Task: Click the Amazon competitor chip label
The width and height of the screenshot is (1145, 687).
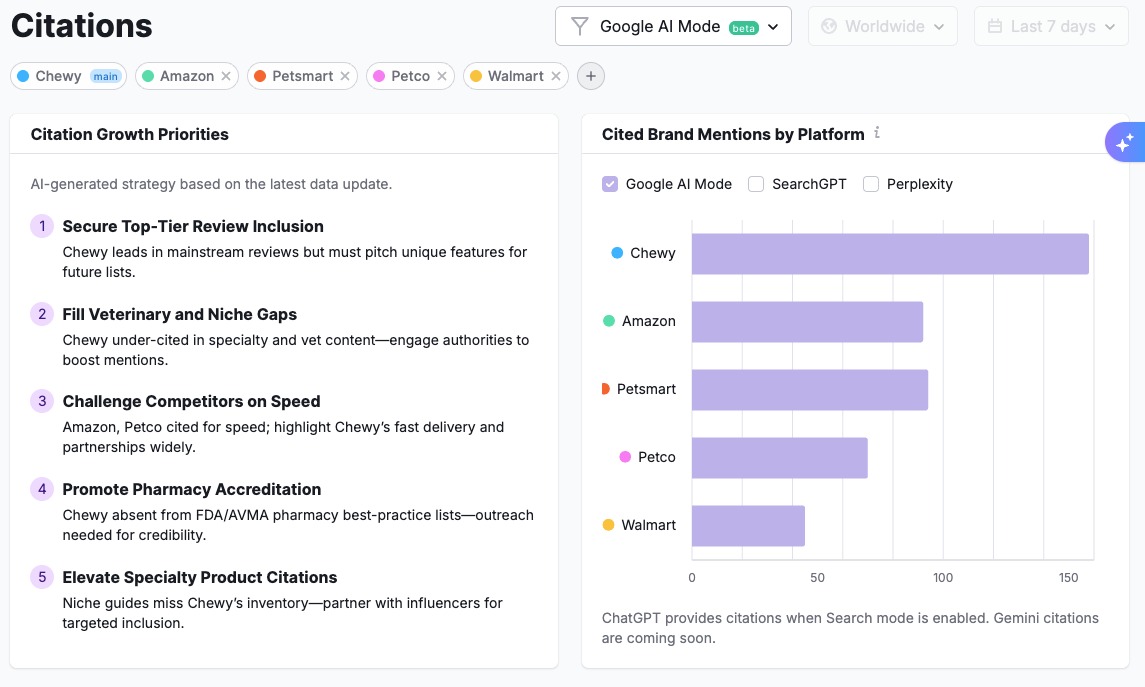Action: [187, 76]
